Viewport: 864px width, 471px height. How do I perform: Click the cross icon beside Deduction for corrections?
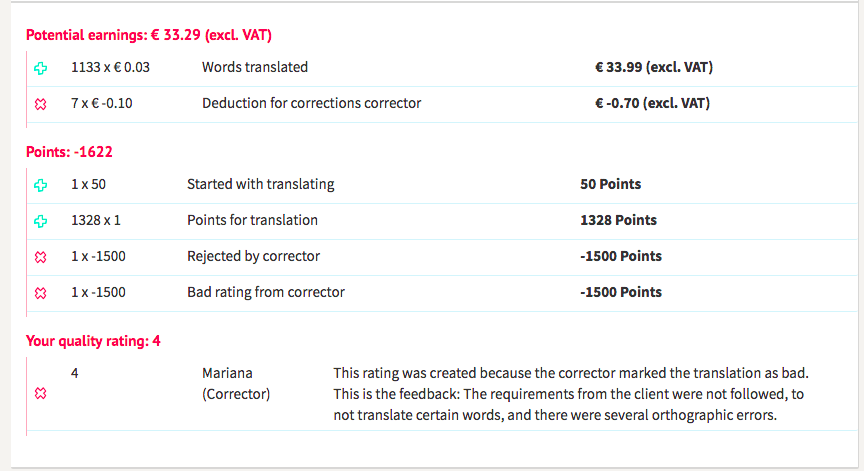[41, 104]
